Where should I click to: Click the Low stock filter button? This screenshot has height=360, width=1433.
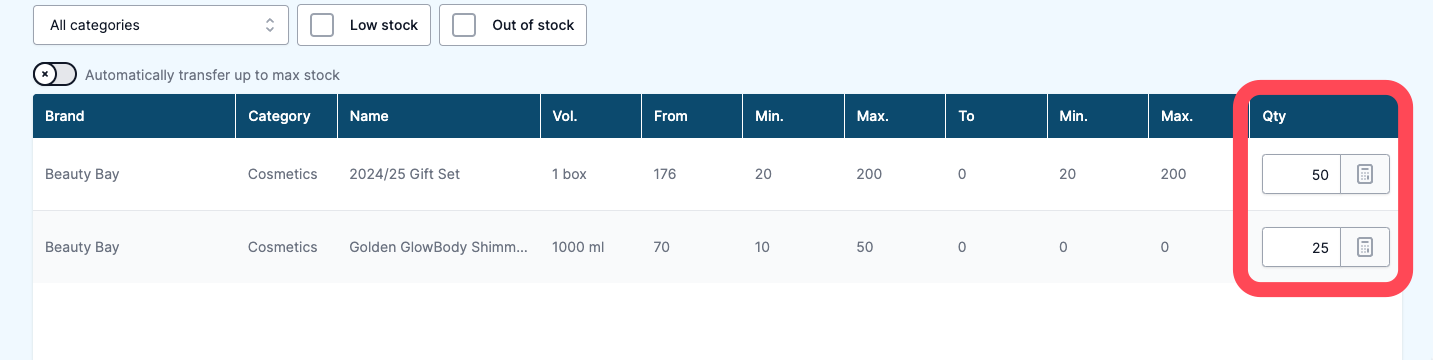364,25
